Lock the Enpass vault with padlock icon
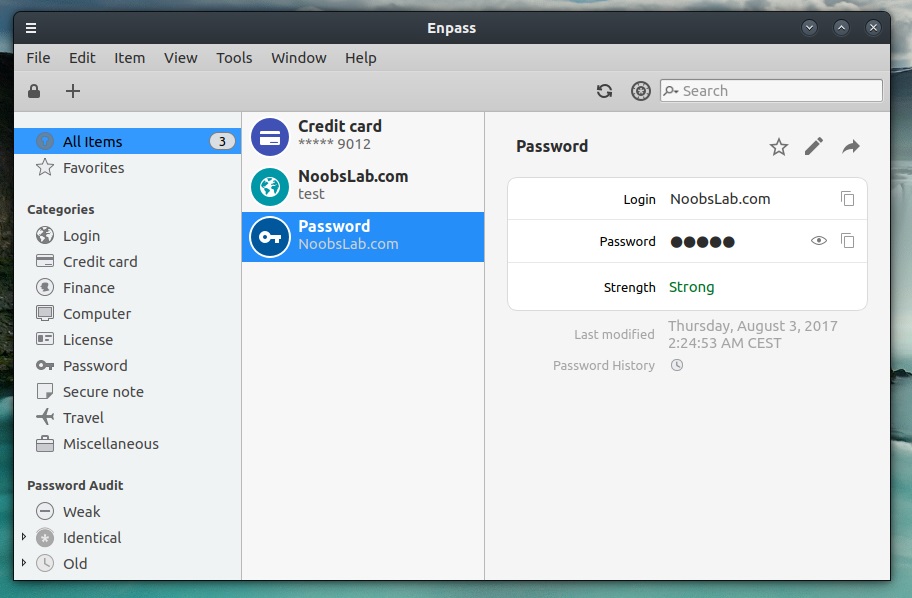 (x=34, y=91)
